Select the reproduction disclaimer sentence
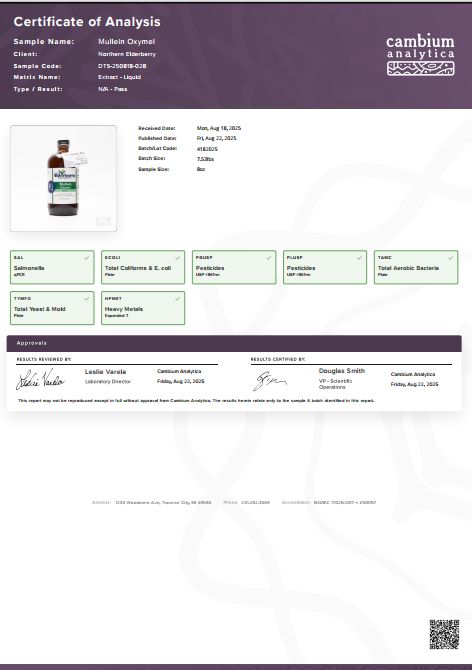This screenshot has height=670, width=472. (196, 401)
